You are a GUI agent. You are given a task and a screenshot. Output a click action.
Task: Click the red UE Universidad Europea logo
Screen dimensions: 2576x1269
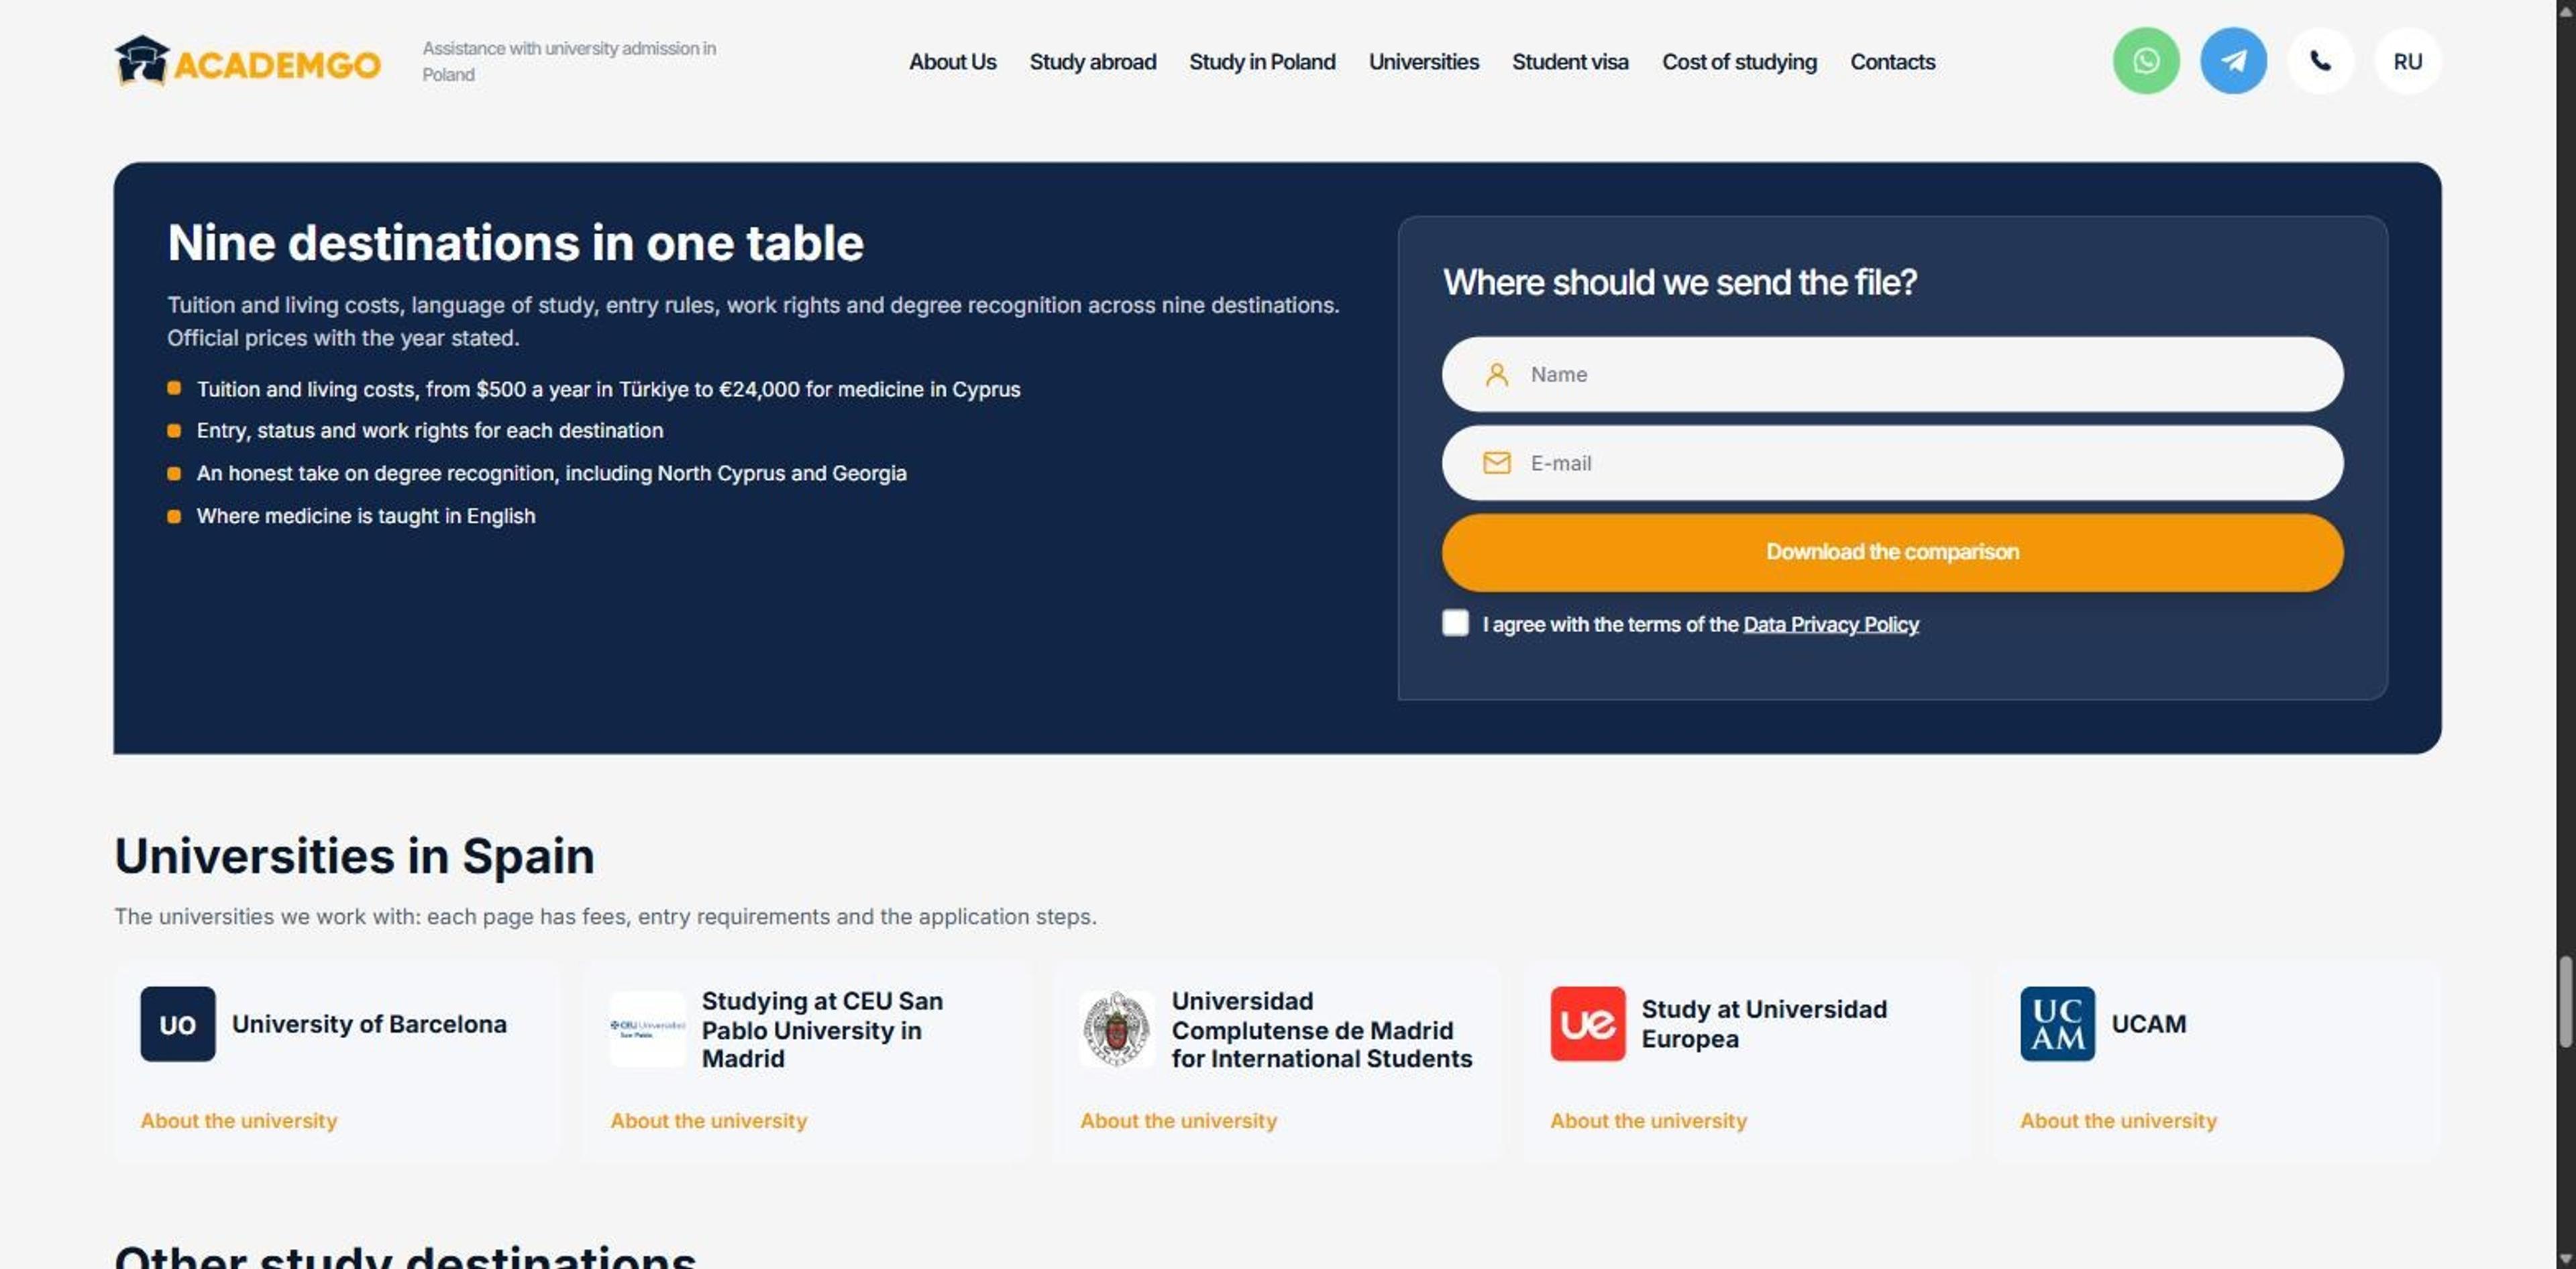pyautogui.click(x=1587, y=1024)
